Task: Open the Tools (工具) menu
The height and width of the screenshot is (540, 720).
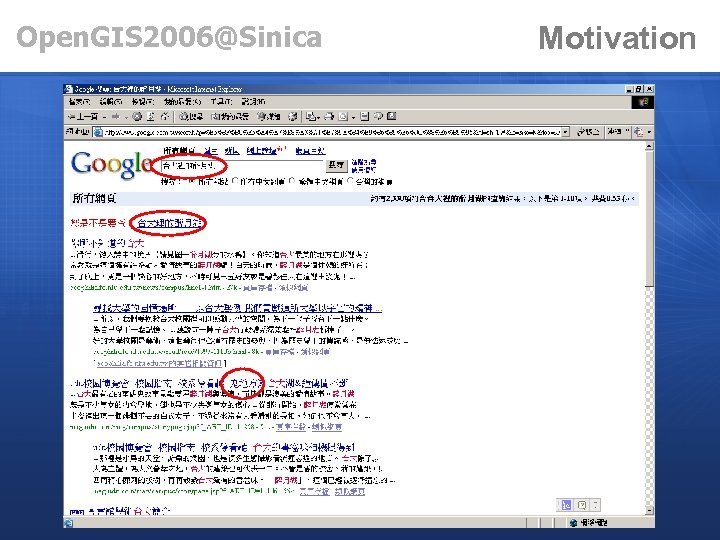Action: coord(222,102)
